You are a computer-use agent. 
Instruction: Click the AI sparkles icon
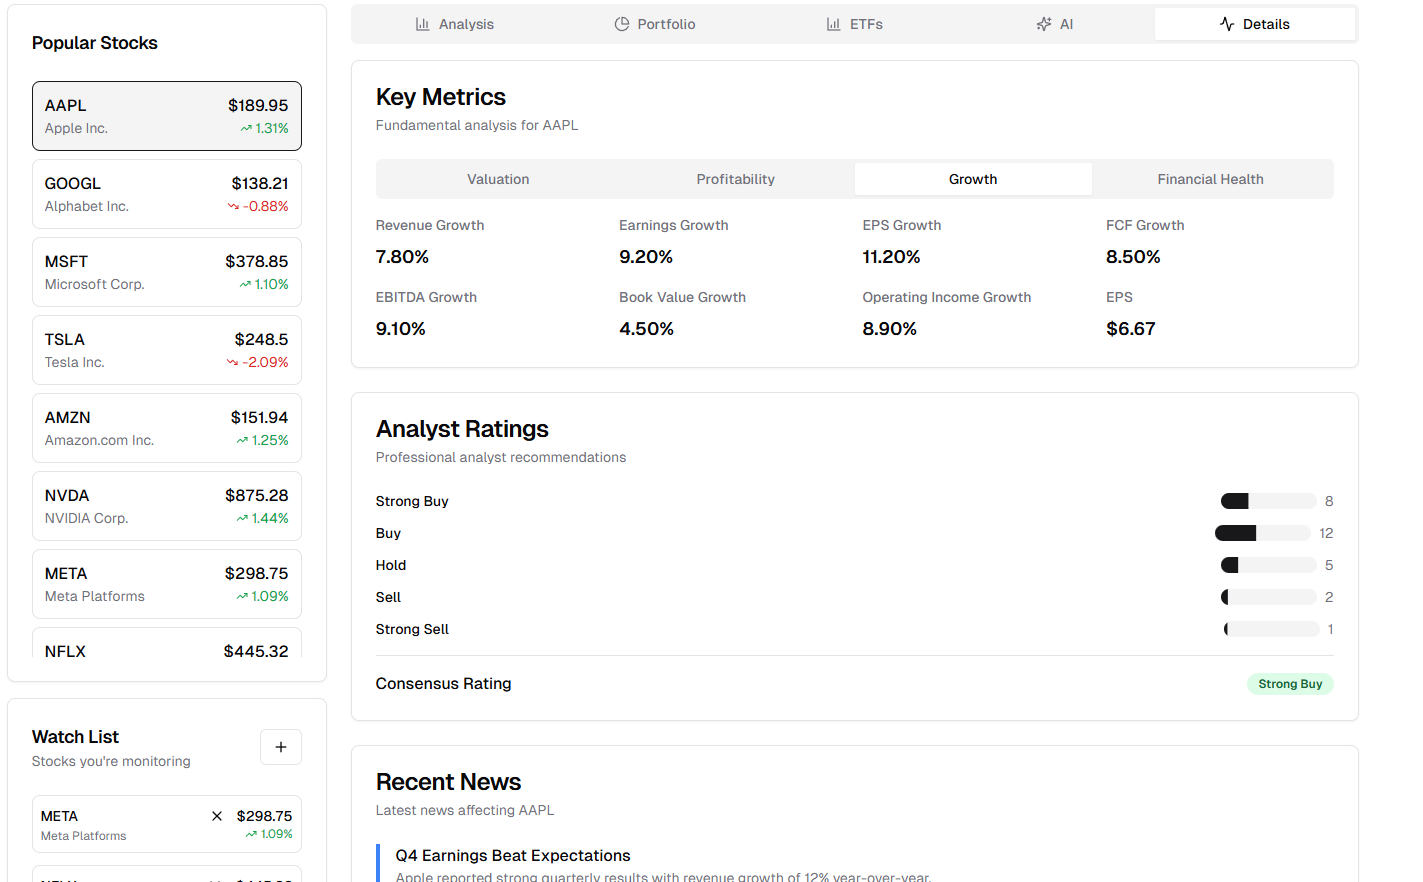[1044, 24]
